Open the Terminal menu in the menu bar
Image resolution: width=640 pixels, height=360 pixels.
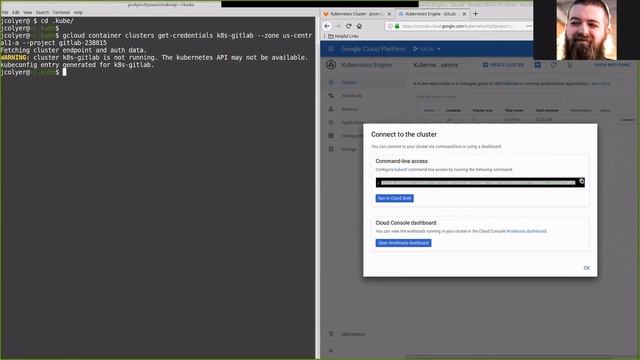[61, 13]
